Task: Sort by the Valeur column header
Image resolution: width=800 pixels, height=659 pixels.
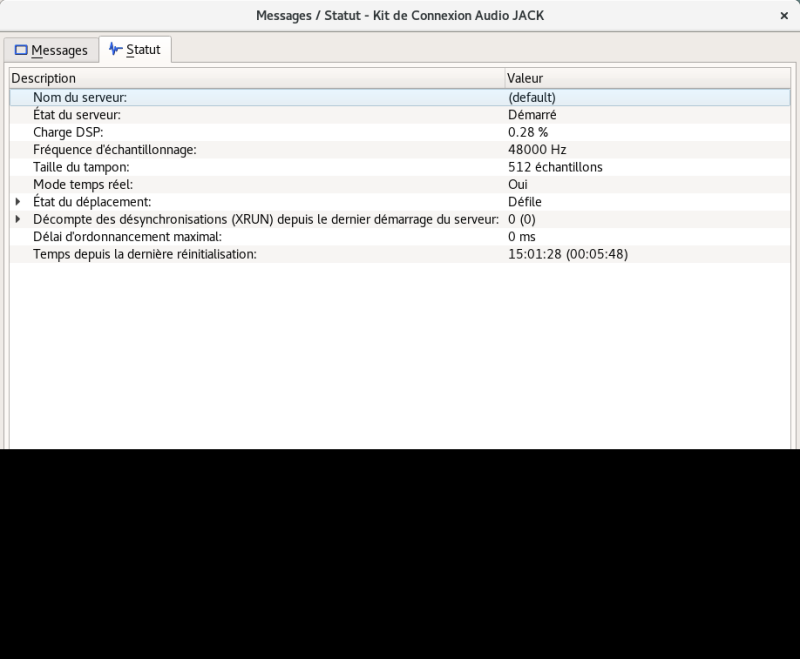Action: tap(647, 78)
